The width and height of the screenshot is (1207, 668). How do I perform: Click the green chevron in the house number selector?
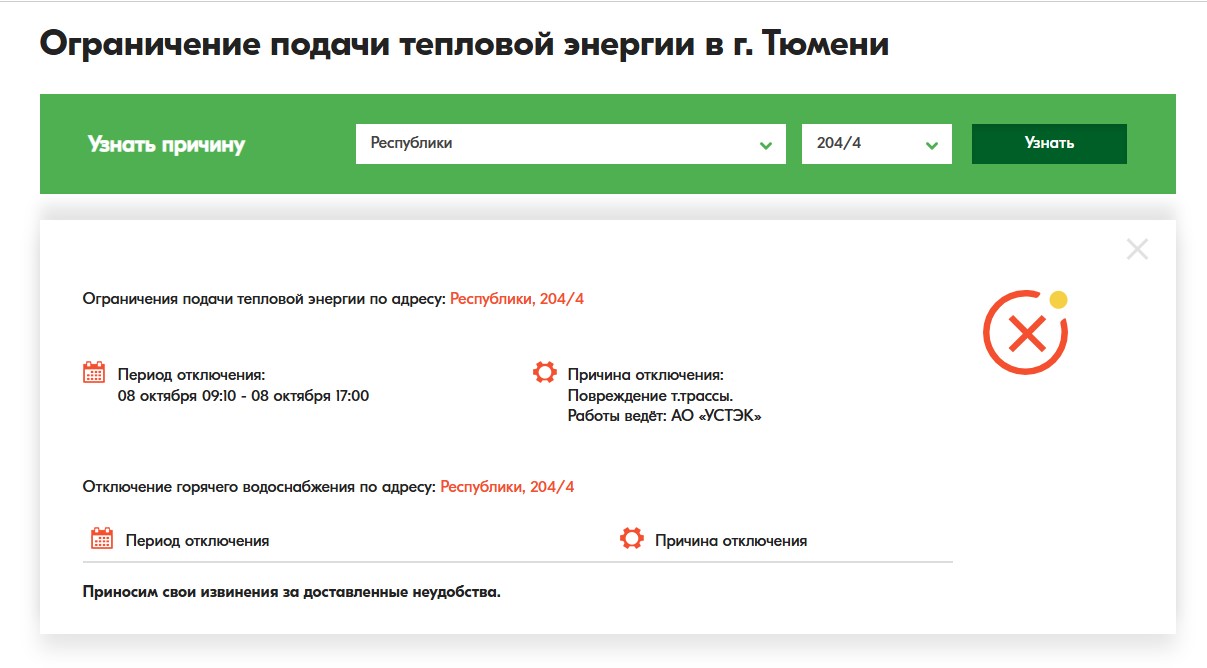coord(932,146)
